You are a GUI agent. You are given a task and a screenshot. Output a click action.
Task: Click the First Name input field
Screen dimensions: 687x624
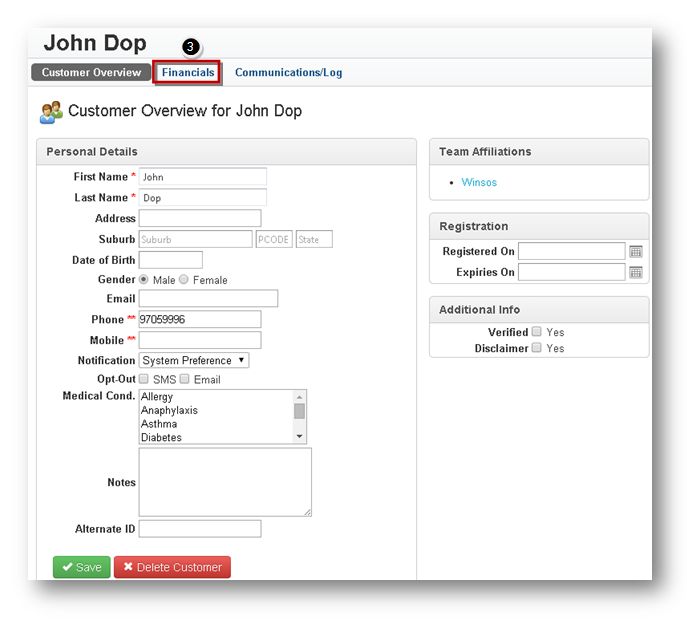click(x=202, y=177)
